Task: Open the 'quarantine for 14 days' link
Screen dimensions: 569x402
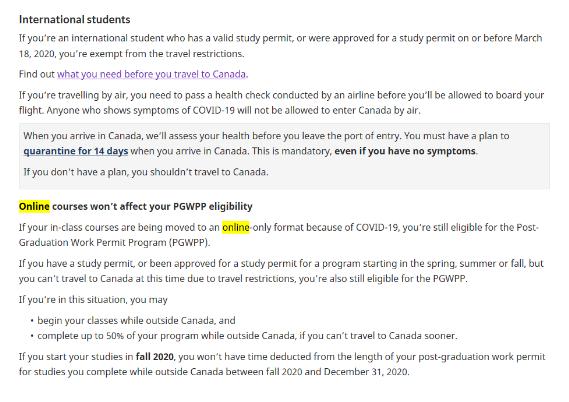Action: tap(75, 151)
